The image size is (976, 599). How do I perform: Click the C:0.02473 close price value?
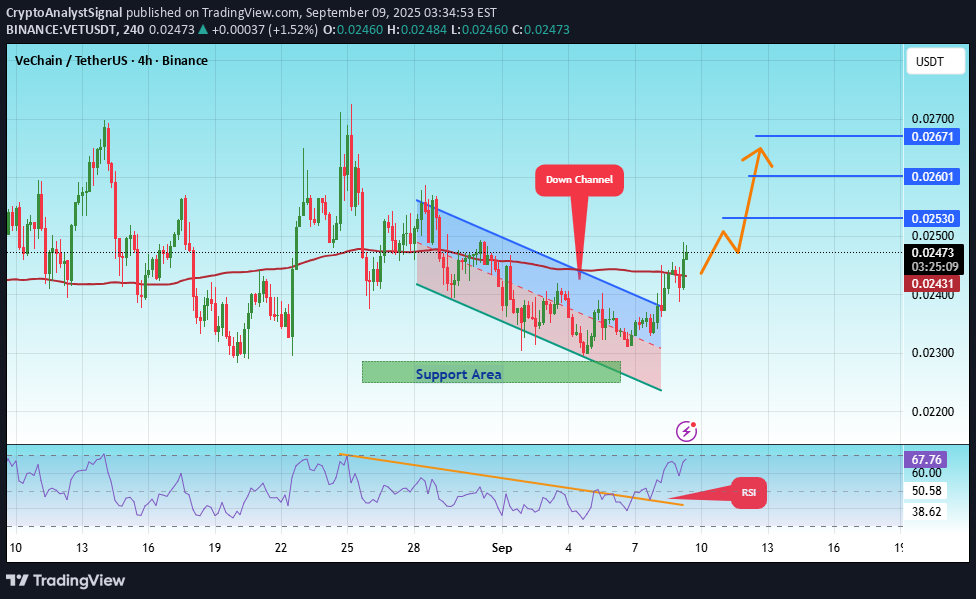tap(540, 29)
